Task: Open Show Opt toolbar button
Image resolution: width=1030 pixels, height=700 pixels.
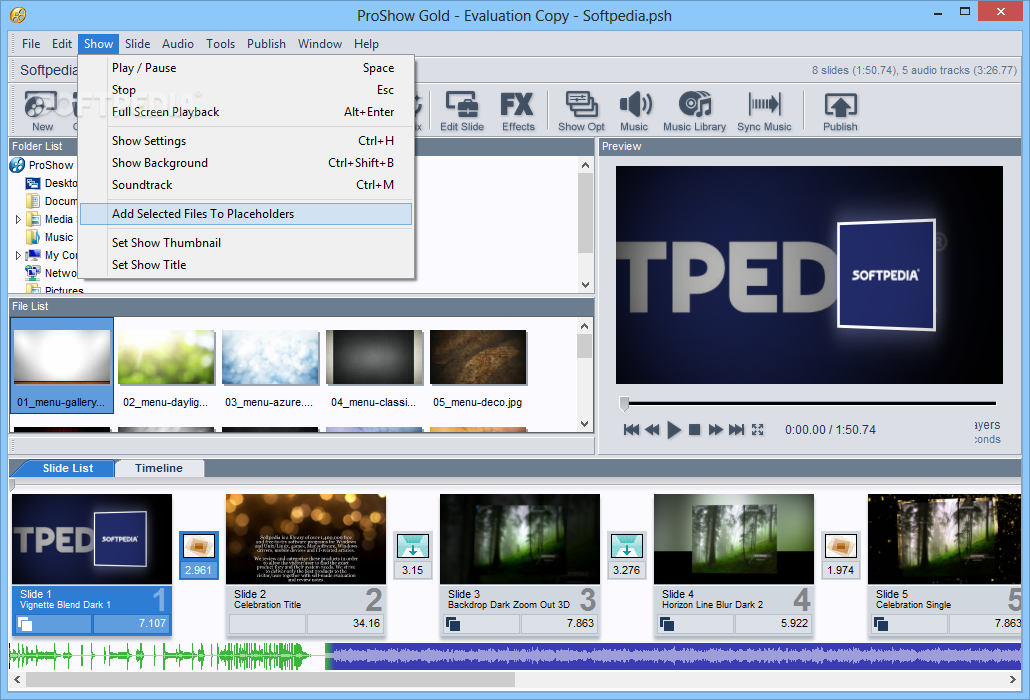Action: pyautogui.click(x=581, y=110)
